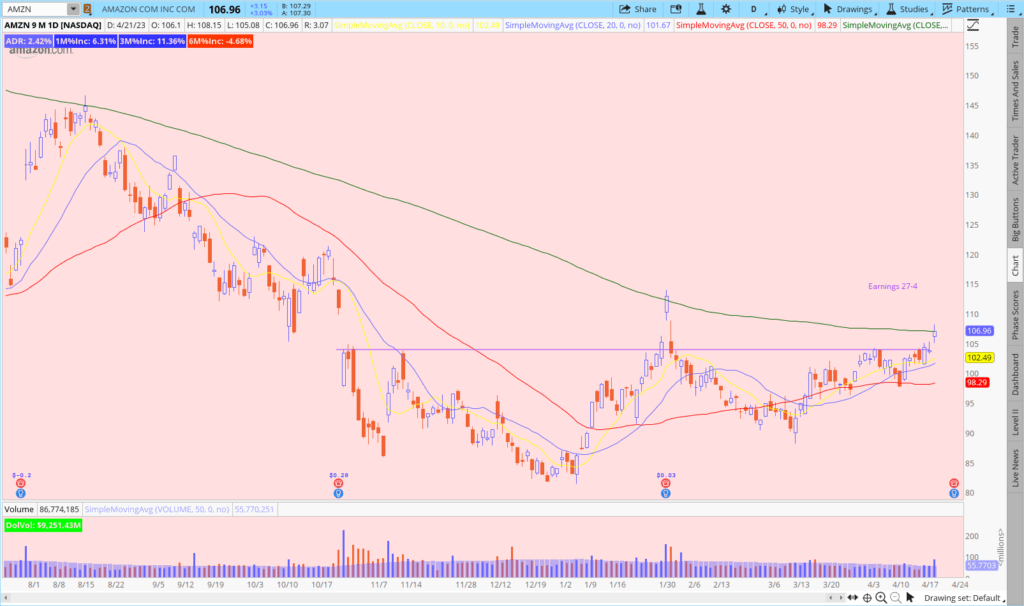The height and width of the screenshot is (606, 1024).
Task: Open the Dashboard sidebar tab
Action: click(1016, 374)
